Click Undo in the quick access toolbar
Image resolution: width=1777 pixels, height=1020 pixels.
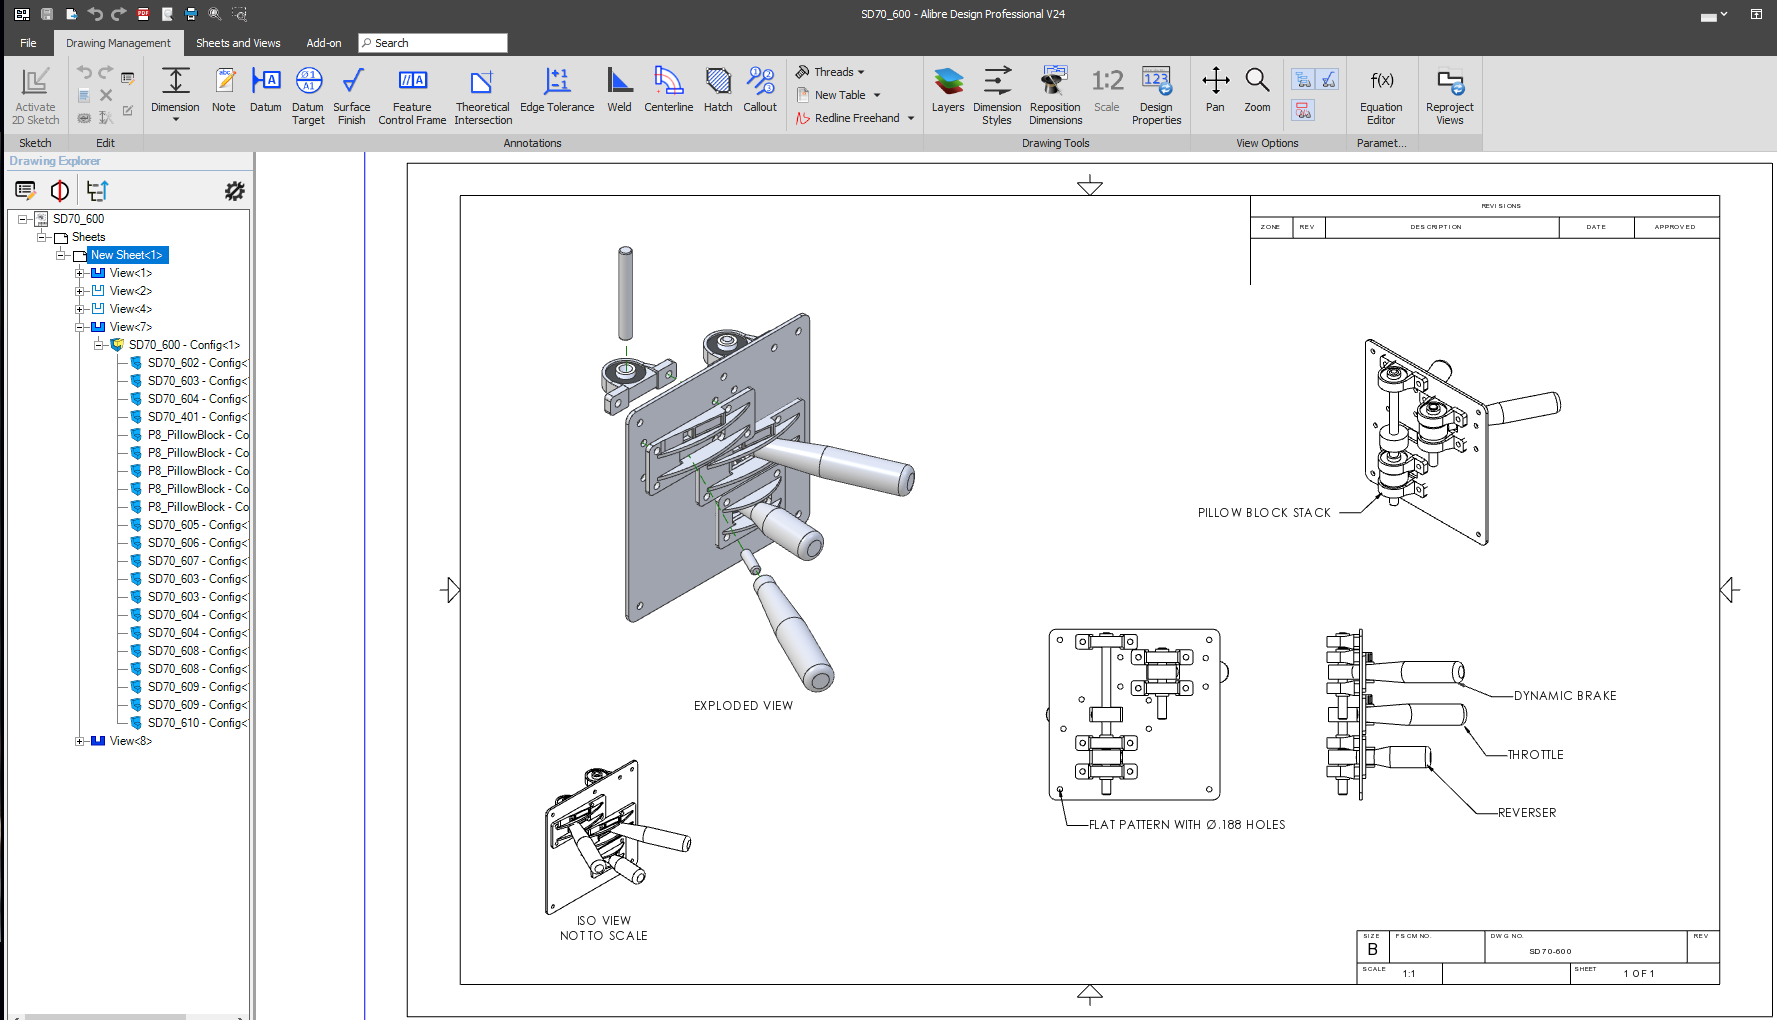click(x=95, y=14)
